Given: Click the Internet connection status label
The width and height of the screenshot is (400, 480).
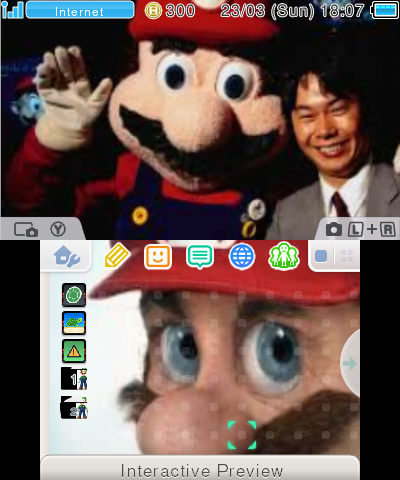Looking at the screenshot, I should click(80, 10).
